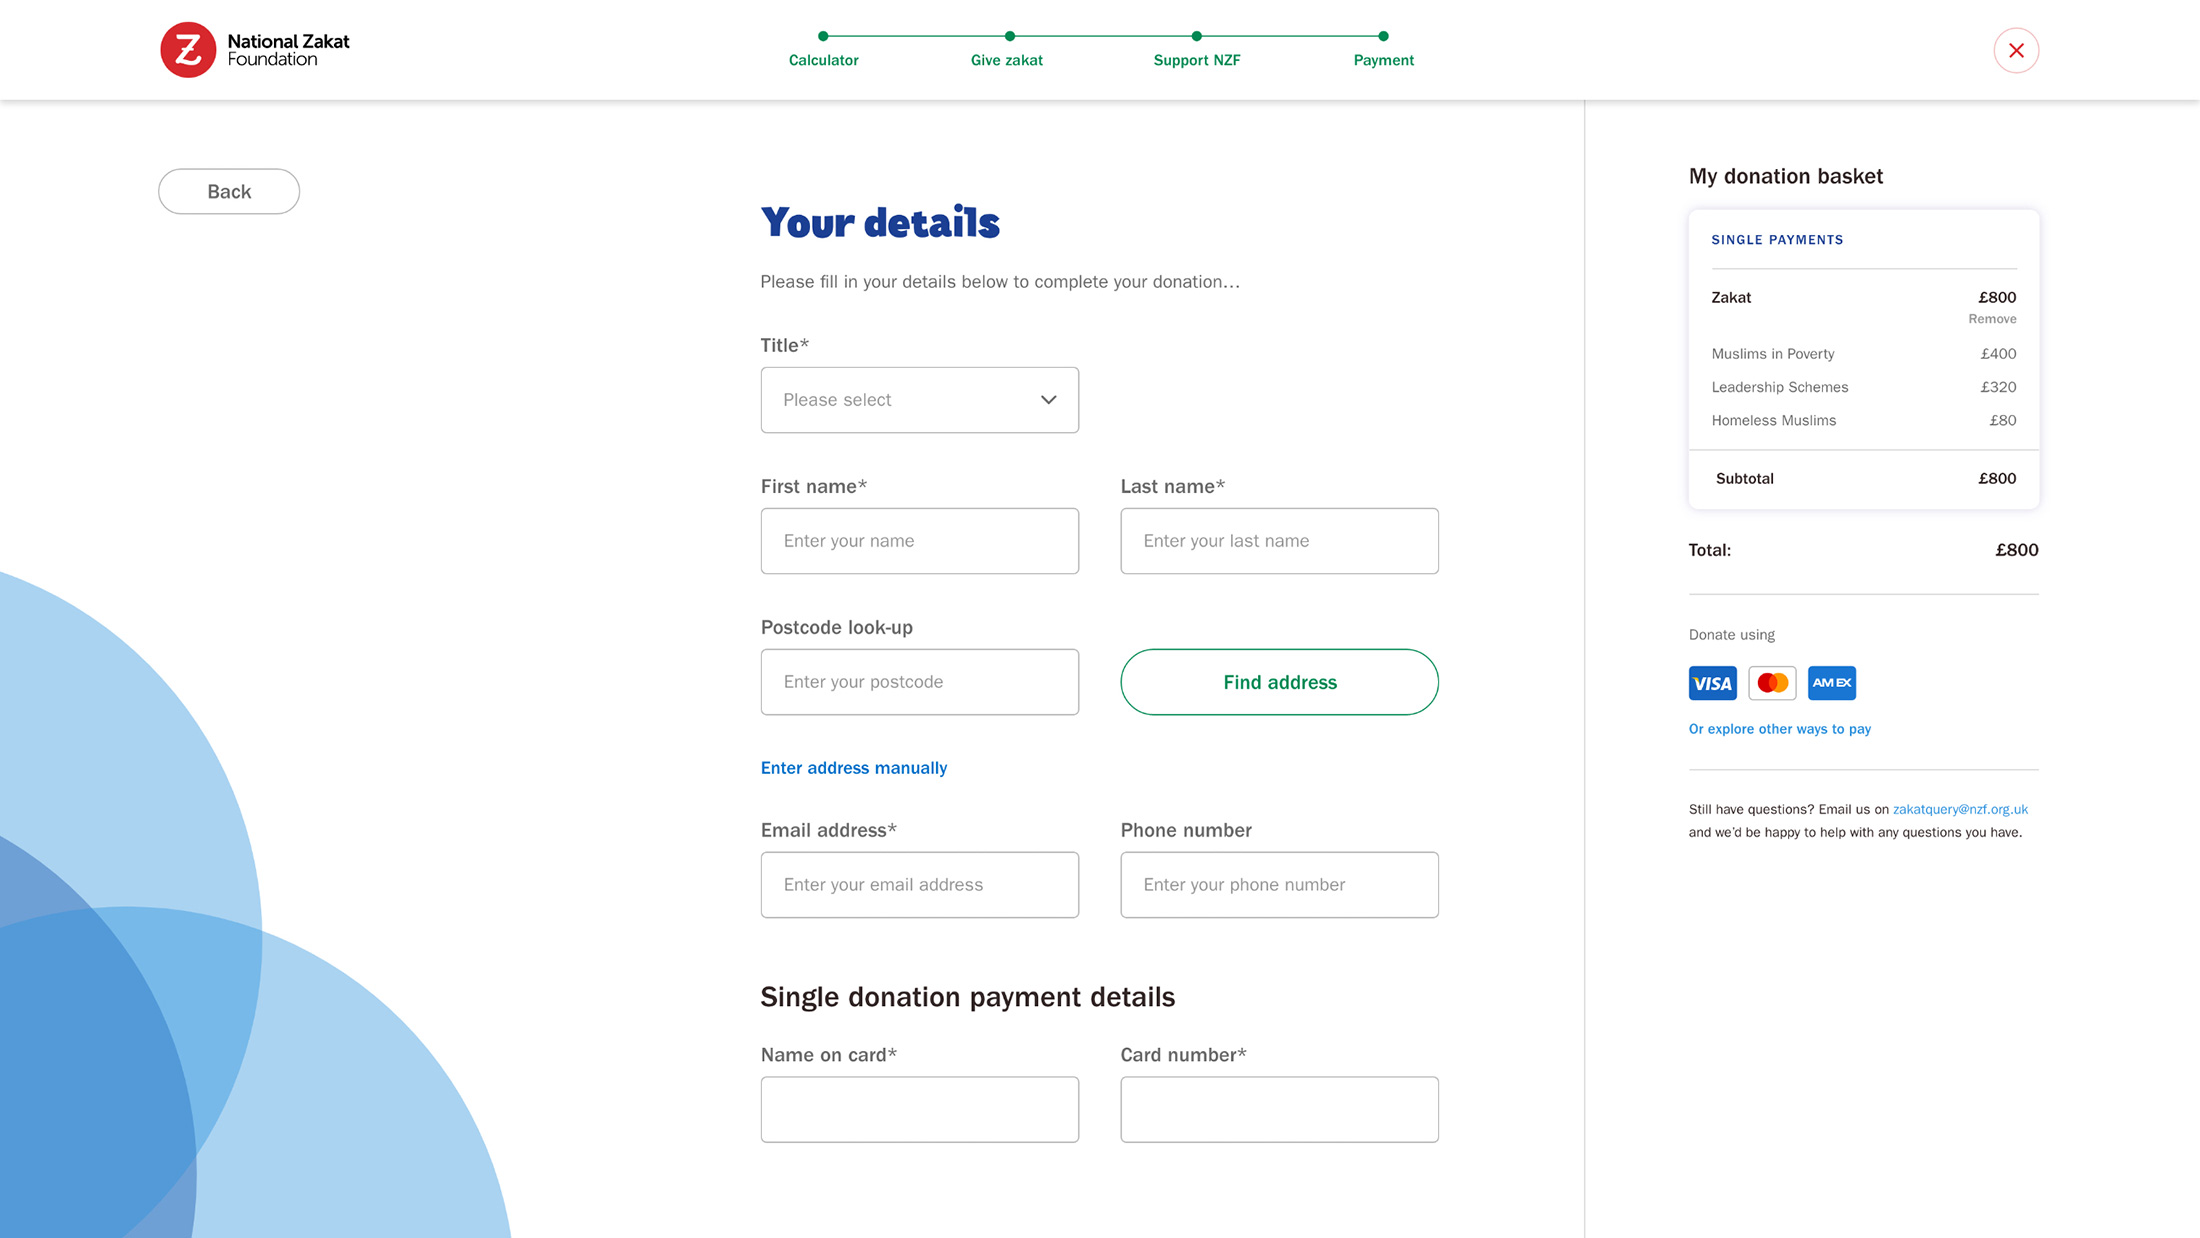The image size is (2200, 1238).
Task: Open the Title dropdown
Action: click(919, 400)
